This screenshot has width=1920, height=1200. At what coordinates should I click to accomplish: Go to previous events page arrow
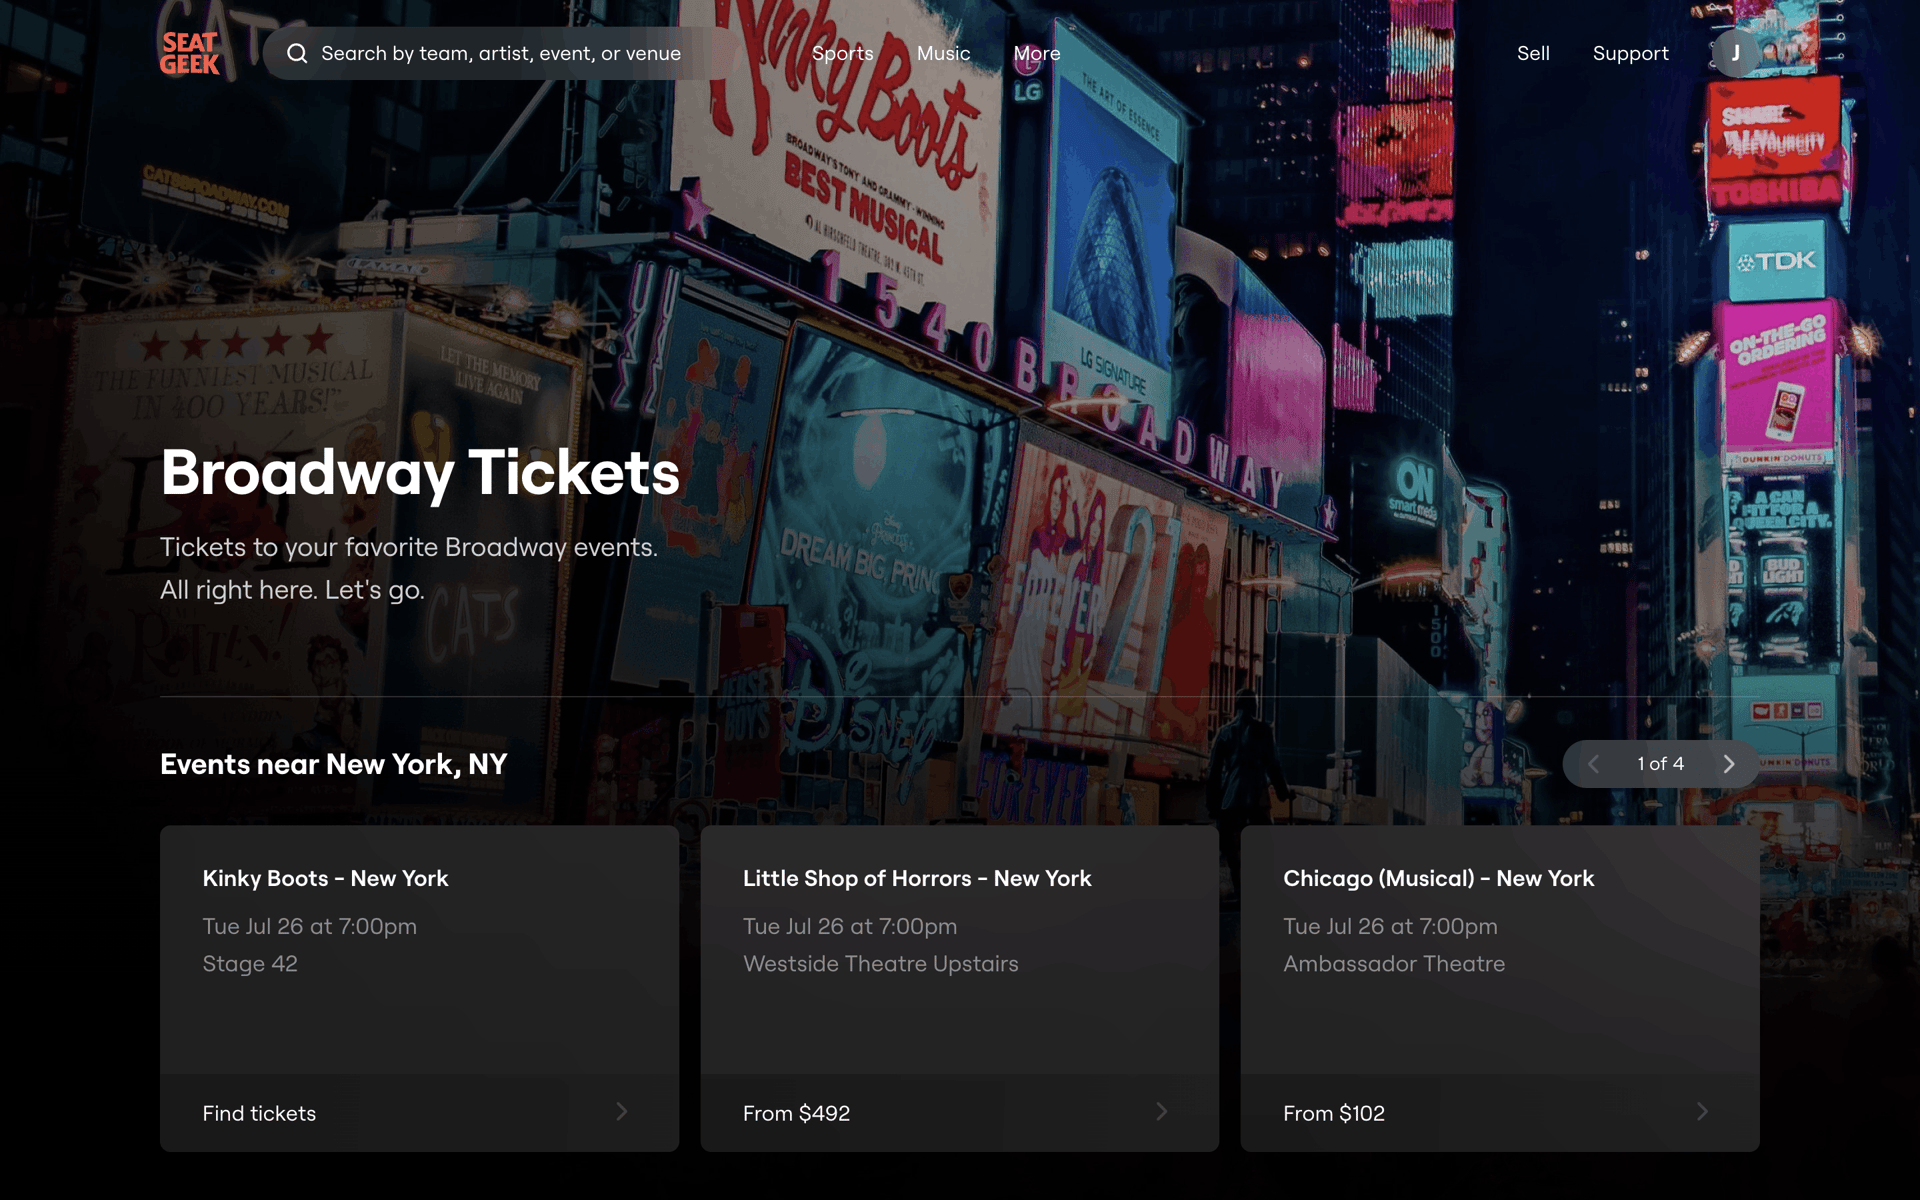point(1594,764)
